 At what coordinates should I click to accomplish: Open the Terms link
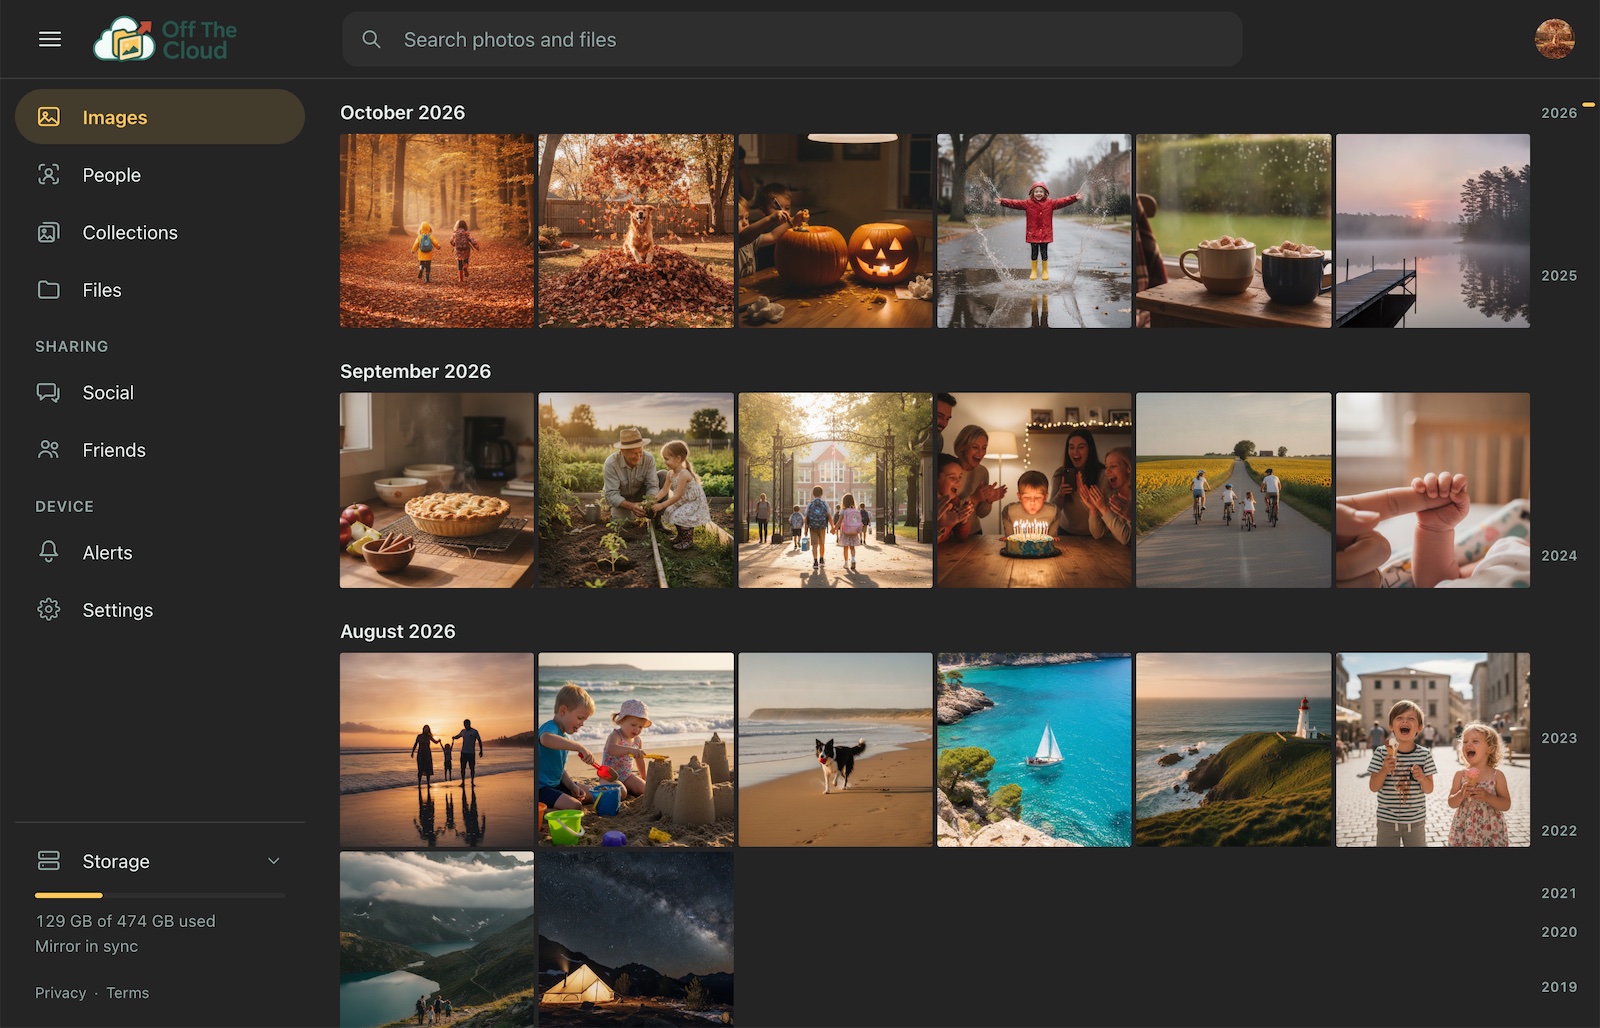(128, 993)
